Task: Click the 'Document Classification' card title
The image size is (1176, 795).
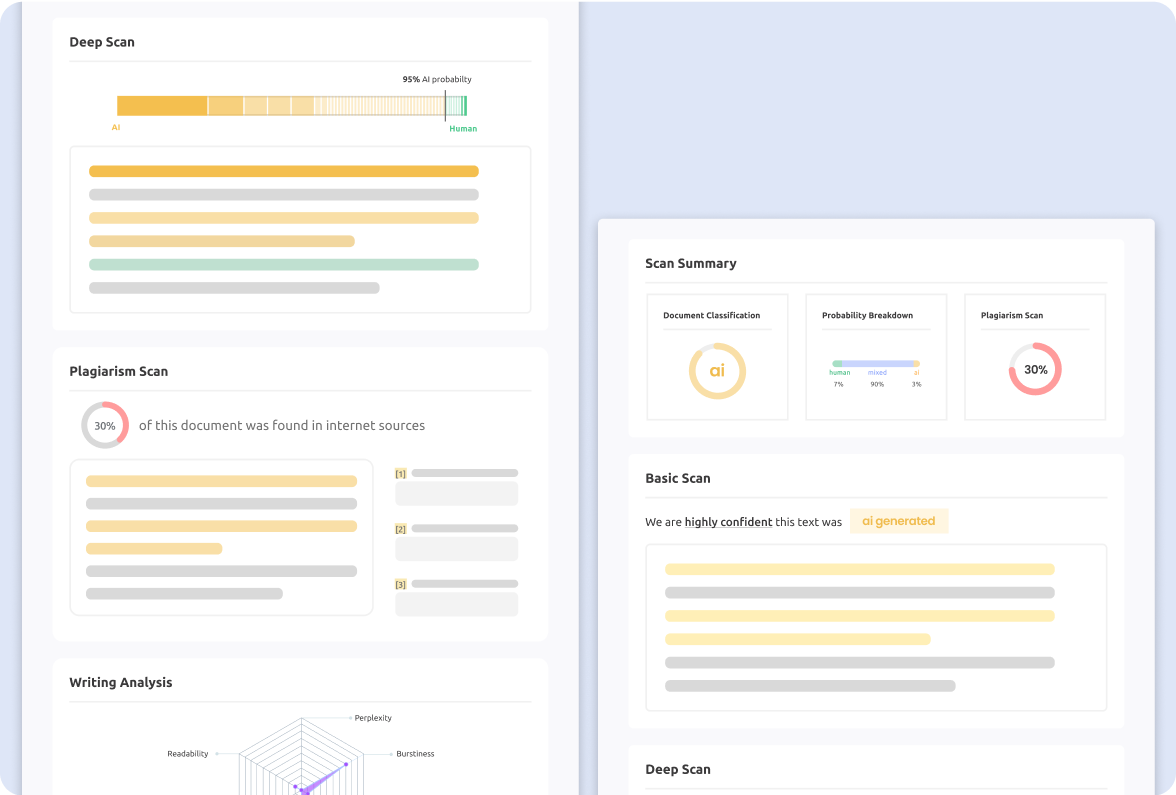Action: coord(712,315)
